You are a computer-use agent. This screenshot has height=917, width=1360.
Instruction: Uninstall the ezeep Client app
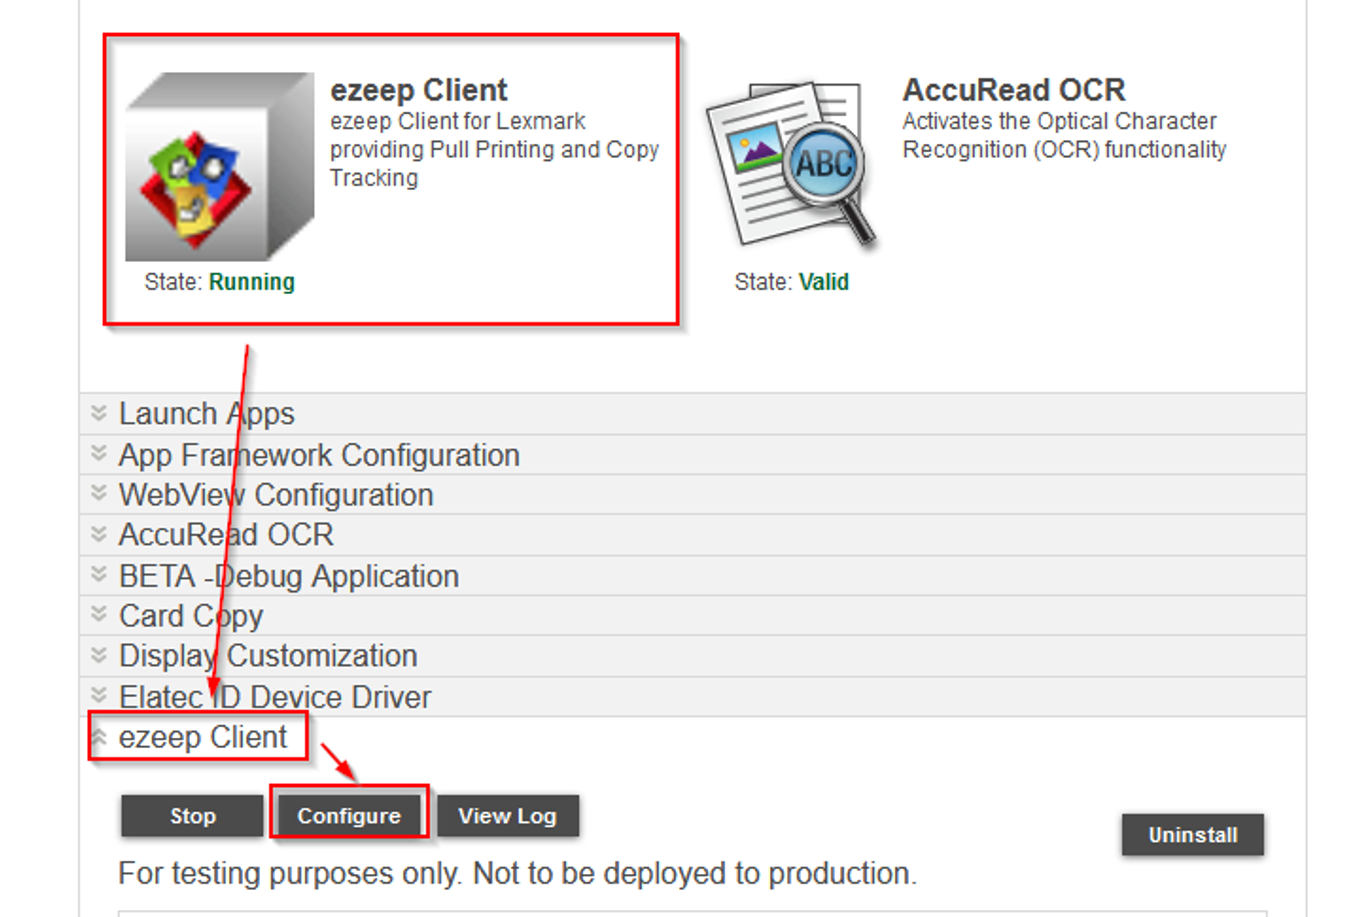[1193, 835]
